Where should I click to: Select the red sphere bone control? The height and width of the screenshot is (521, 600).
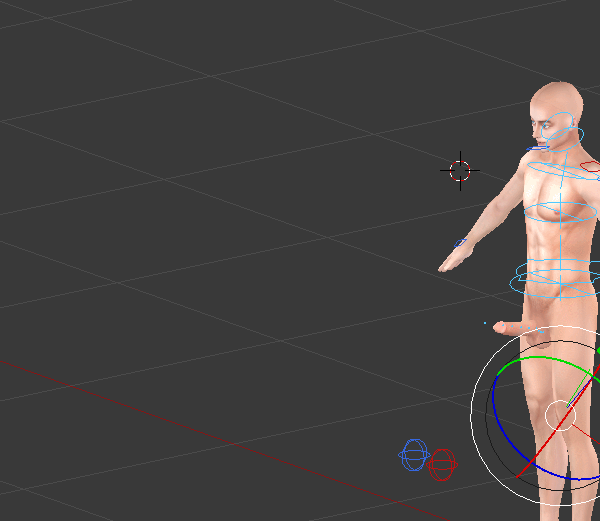pyautogui.click(x=442, y=465)
